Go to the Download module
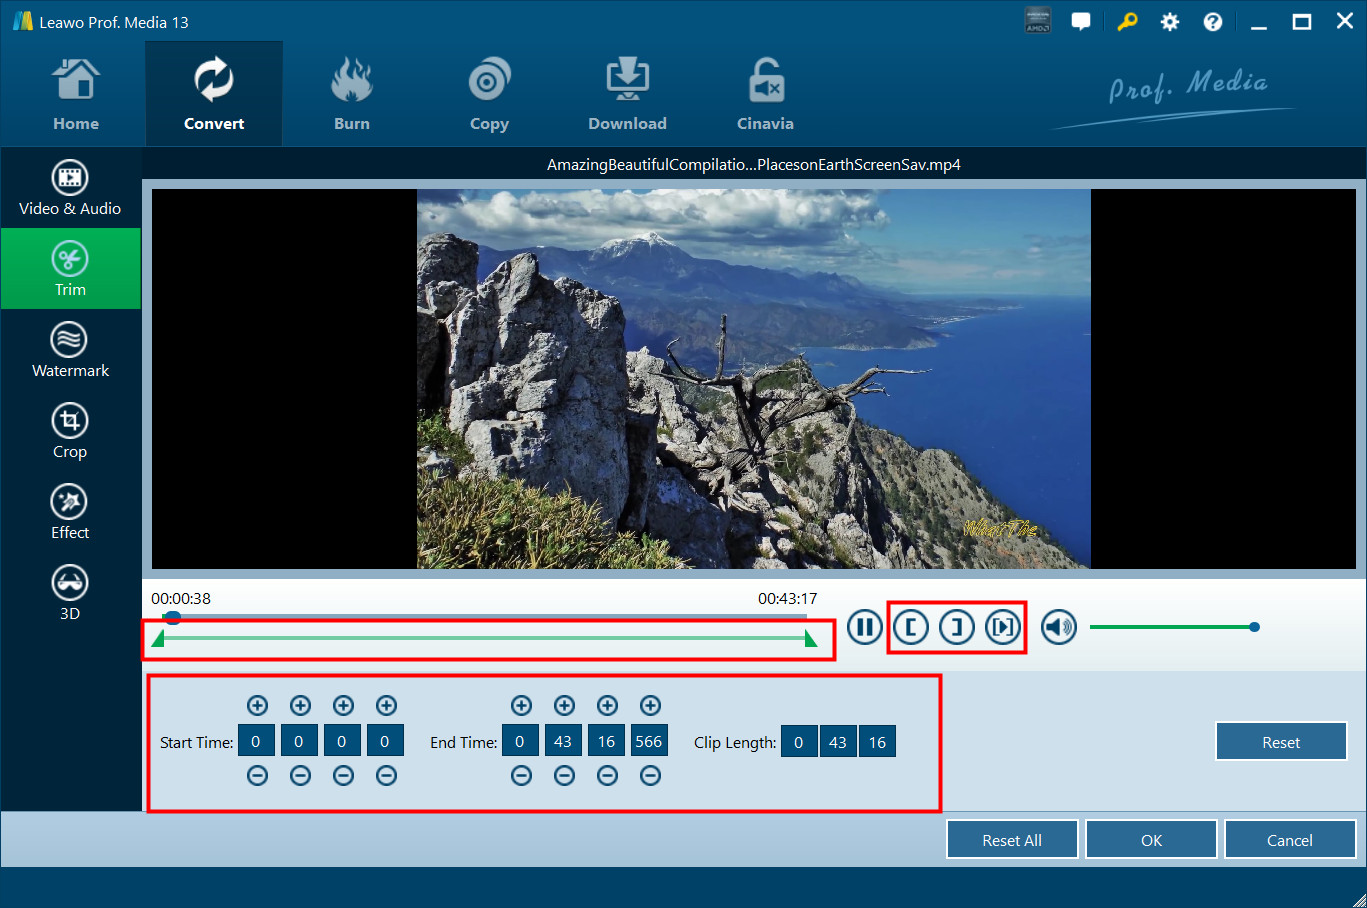The image size is (1367, 908). click(627, 95)
